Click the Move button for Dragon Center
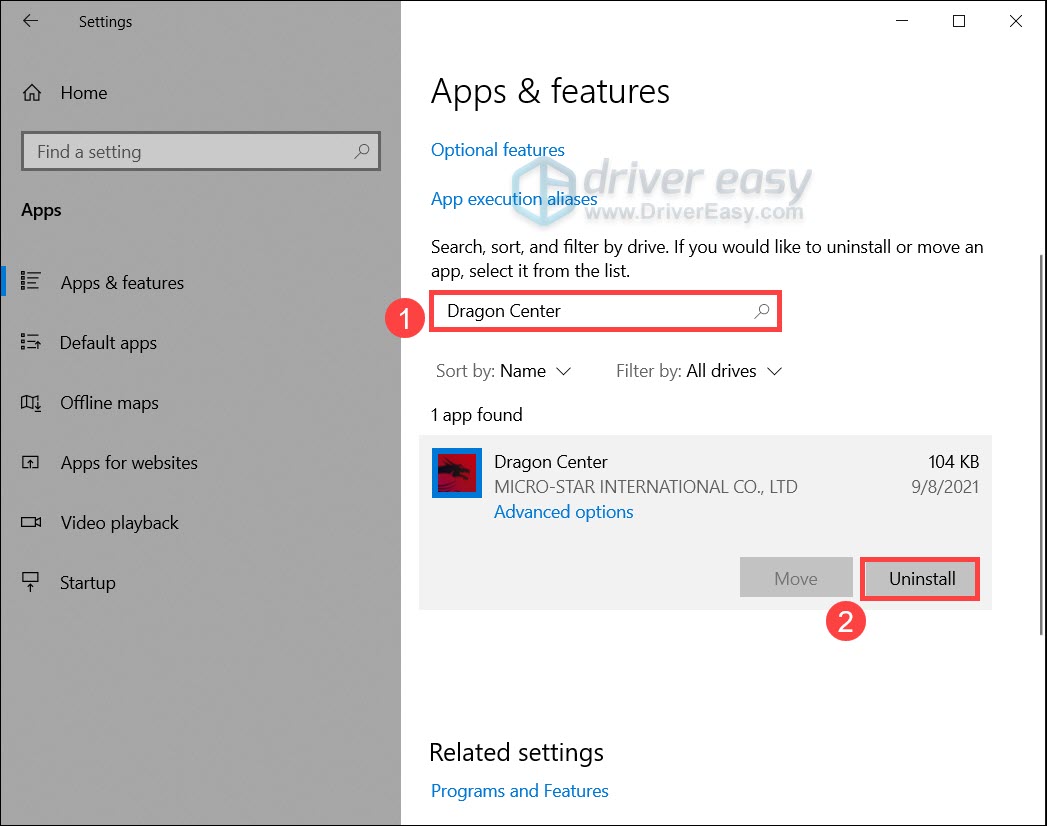Image resolution: width=1047 pixels, height=826 pixels. [796, 578]
